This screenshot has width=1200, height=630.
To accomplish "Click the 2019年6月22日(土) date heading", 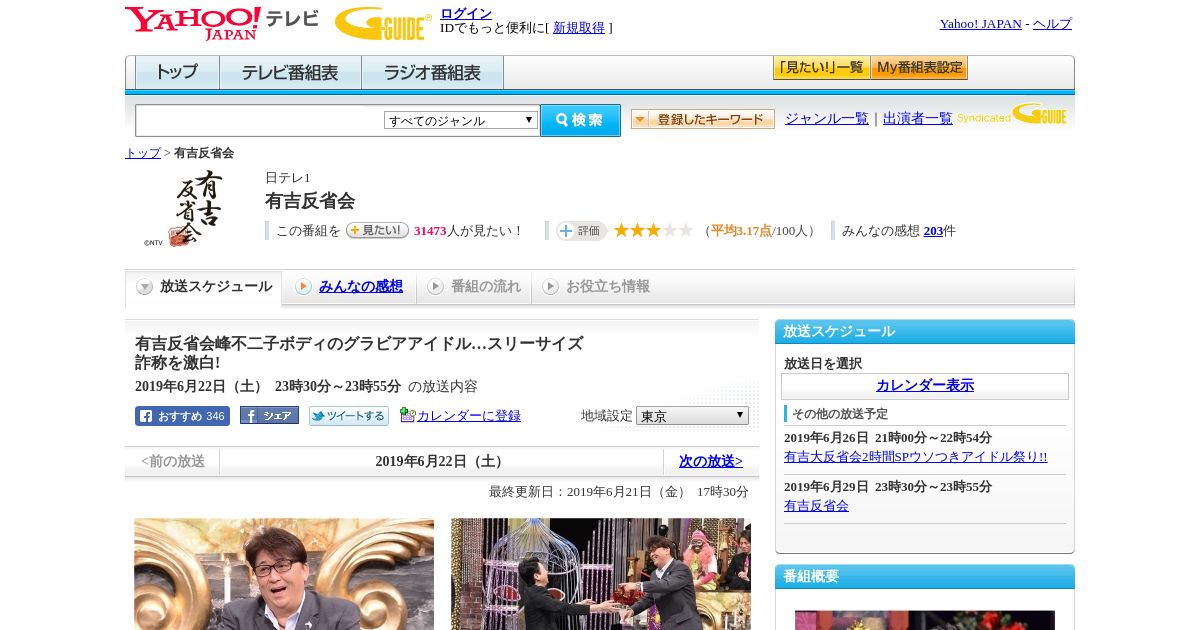I will tap(441, 461).
